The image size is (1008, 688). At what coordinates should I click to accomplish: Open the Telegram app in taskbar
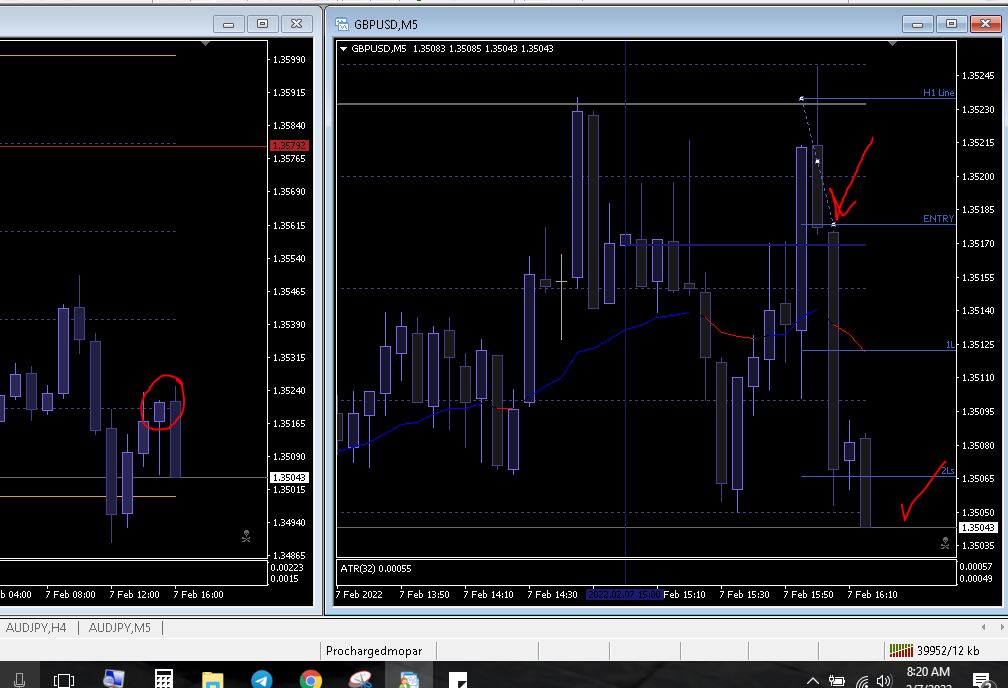(262, 679)
